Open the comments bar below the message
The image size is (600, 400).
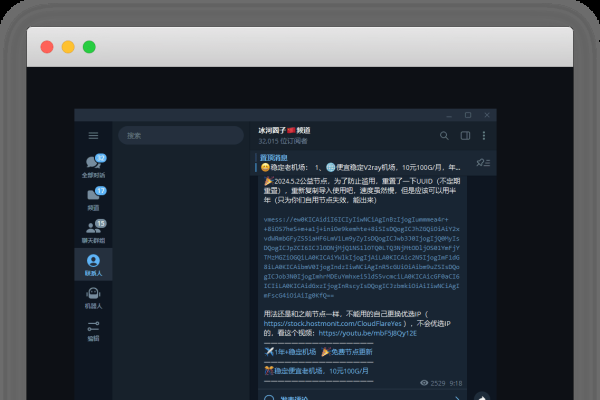(362, 397)
